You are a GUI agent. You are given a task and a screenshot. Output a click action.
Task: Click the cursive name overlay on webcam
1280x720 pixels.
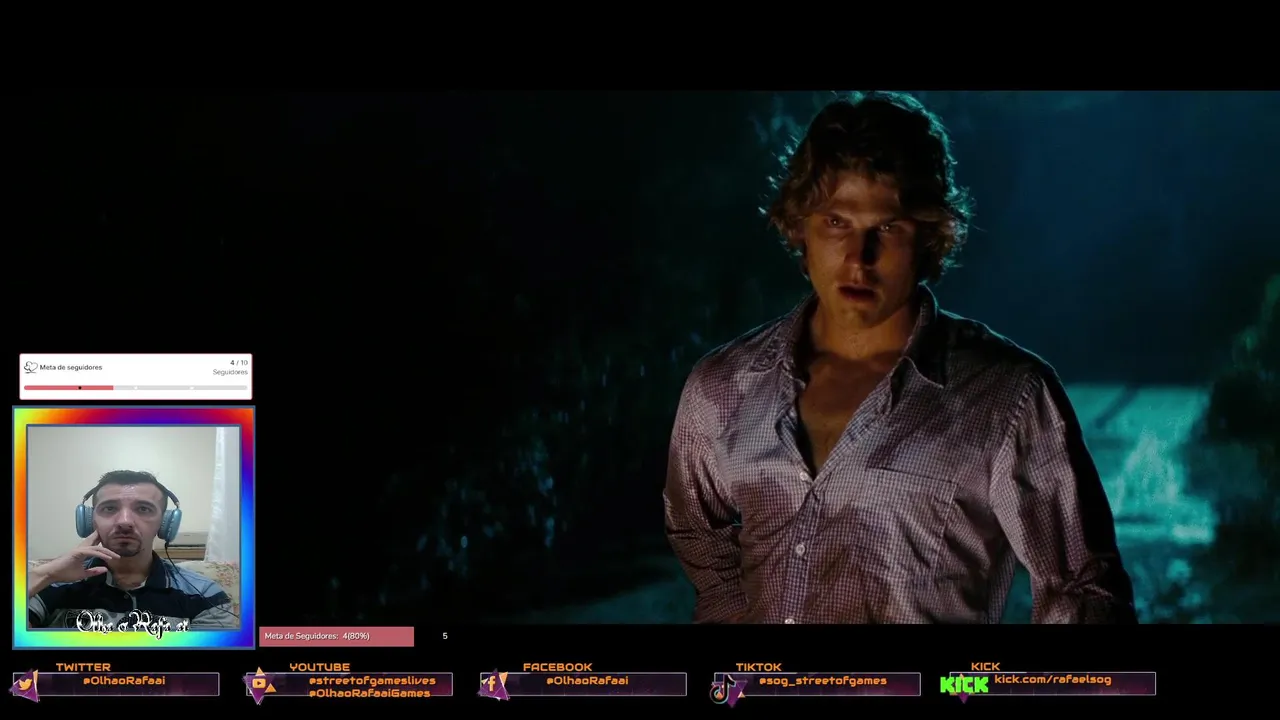[133, 623]
